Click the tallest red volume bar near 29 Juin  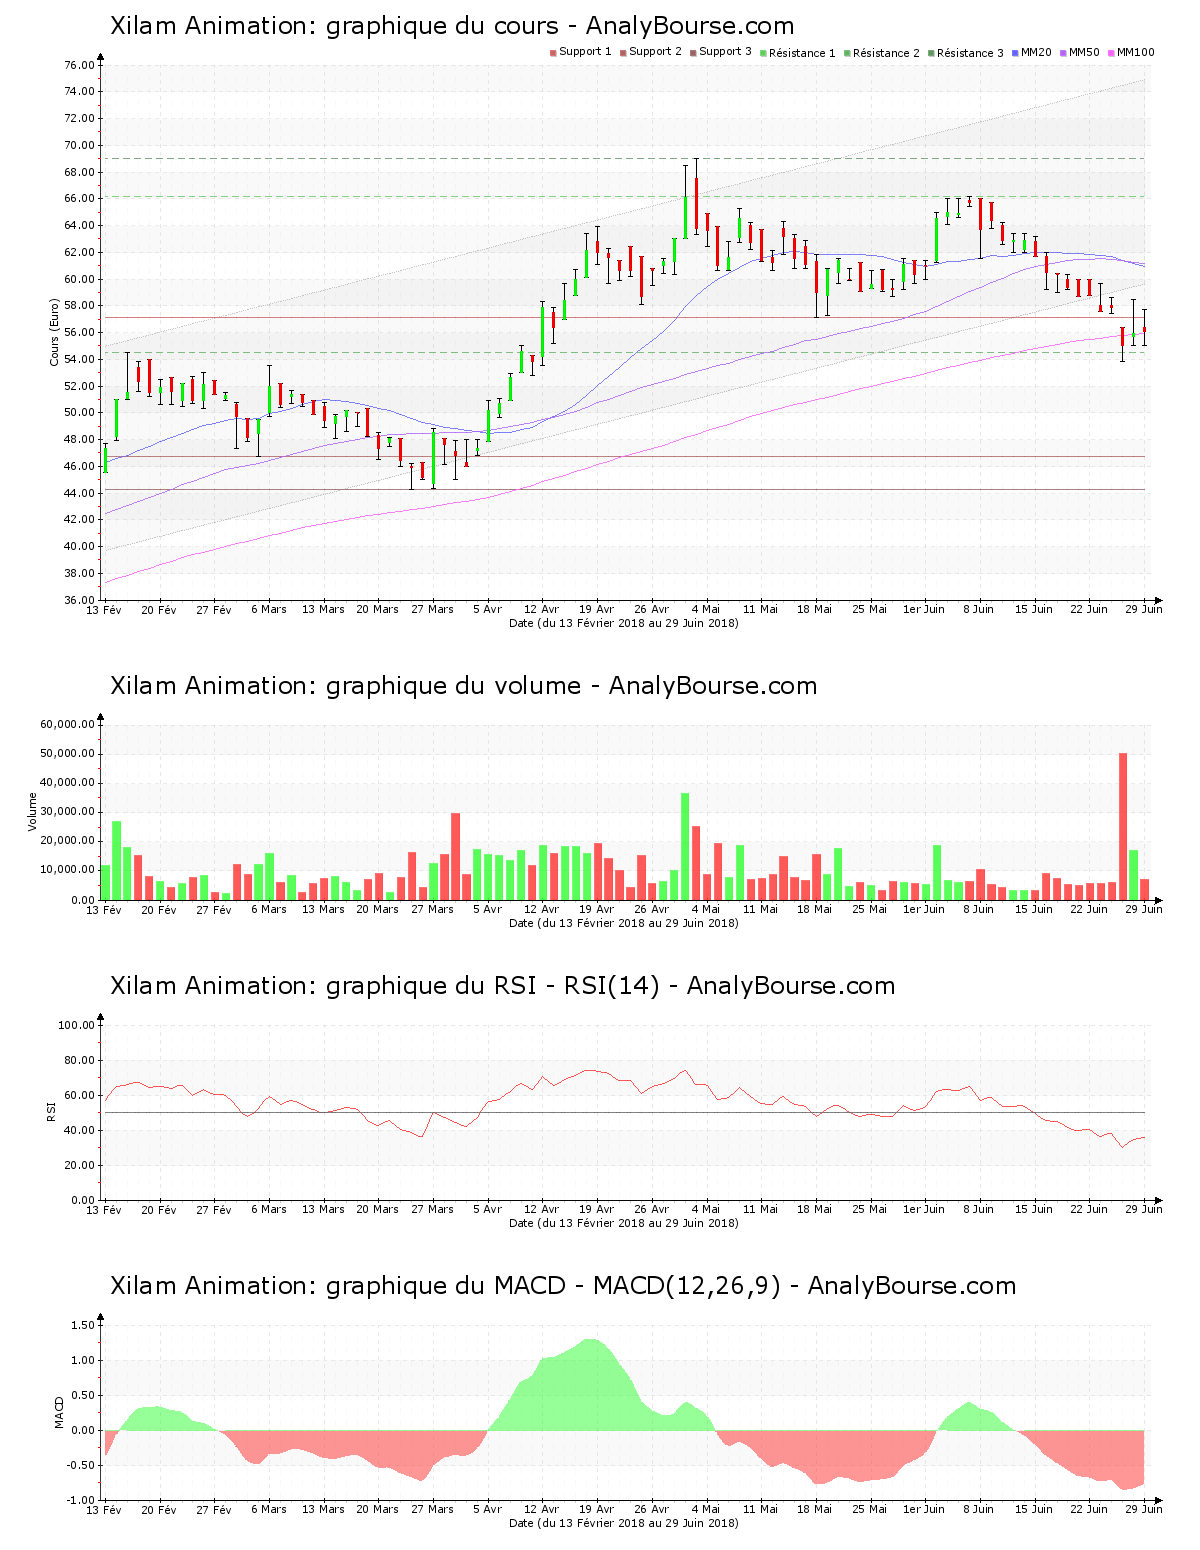tap(1123, 826)
